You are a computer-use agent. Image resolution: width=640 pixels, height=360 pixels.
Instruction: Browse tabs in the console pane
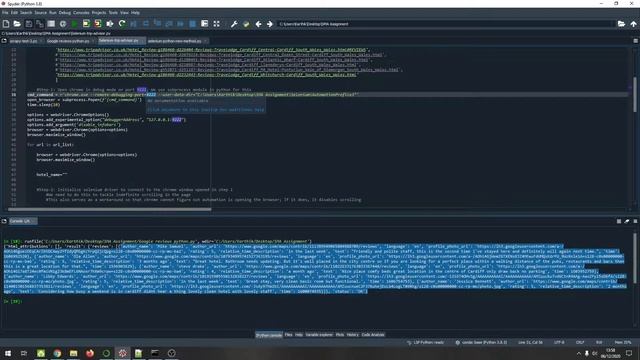pyautogui.click(x=4, y=221)
